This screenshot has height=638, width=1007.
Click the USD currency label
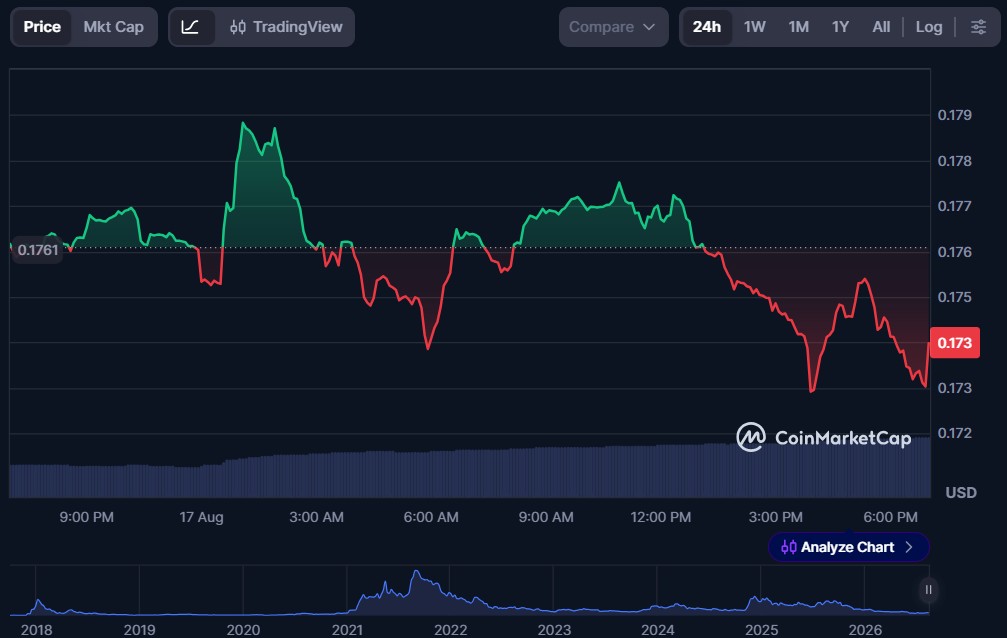coord(961,493)
